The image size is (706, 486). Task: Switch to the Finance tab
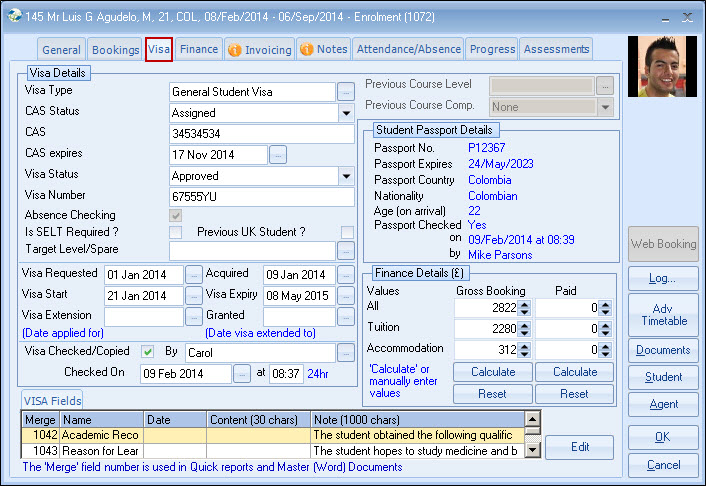click(x=199, y=49)
